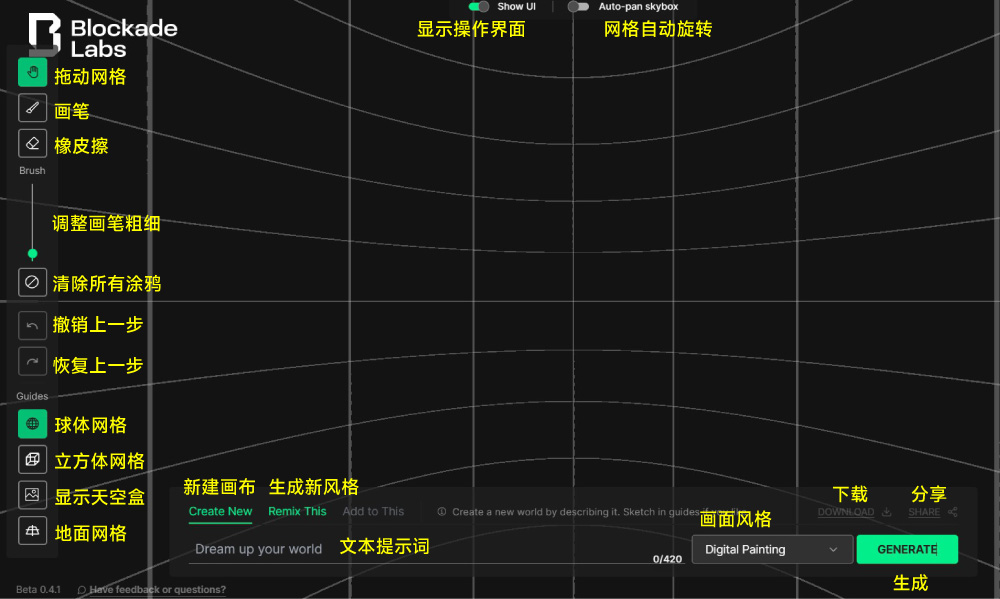
Task: Click the SHARE link
Action: 920,512
